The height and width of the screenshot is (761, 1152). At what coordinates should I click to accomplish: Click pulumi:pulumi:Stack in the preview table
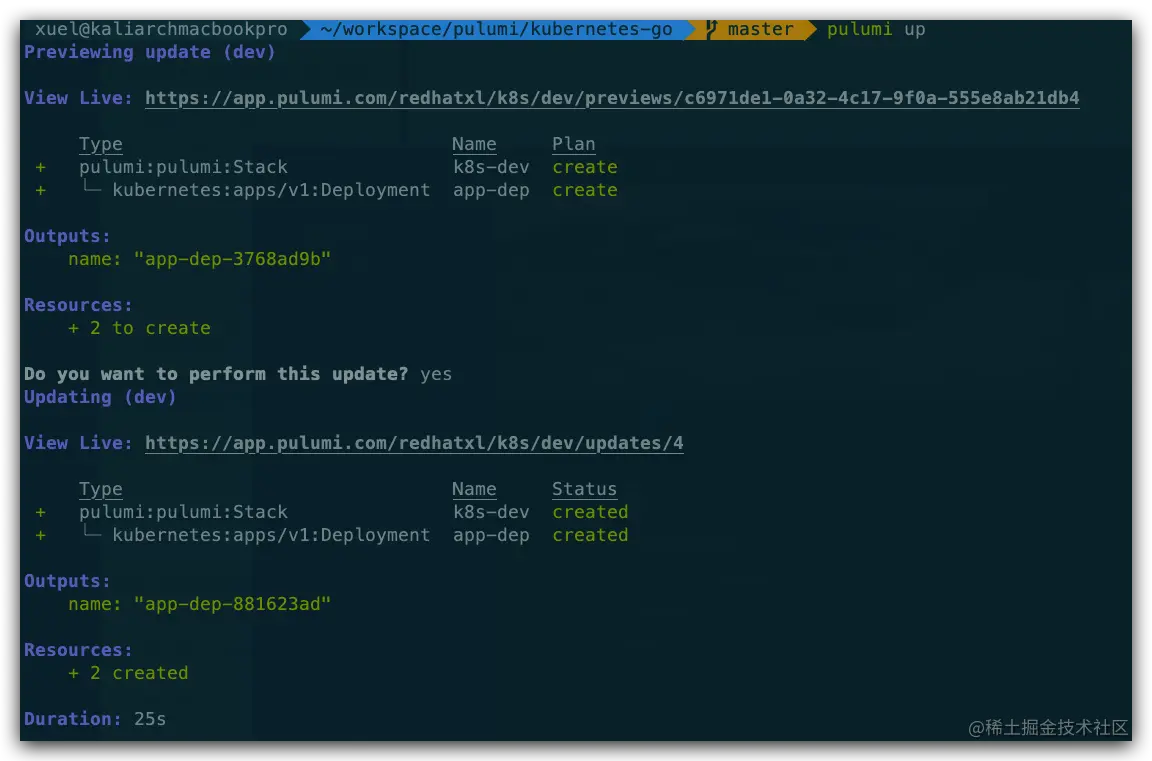pos(184,167)
